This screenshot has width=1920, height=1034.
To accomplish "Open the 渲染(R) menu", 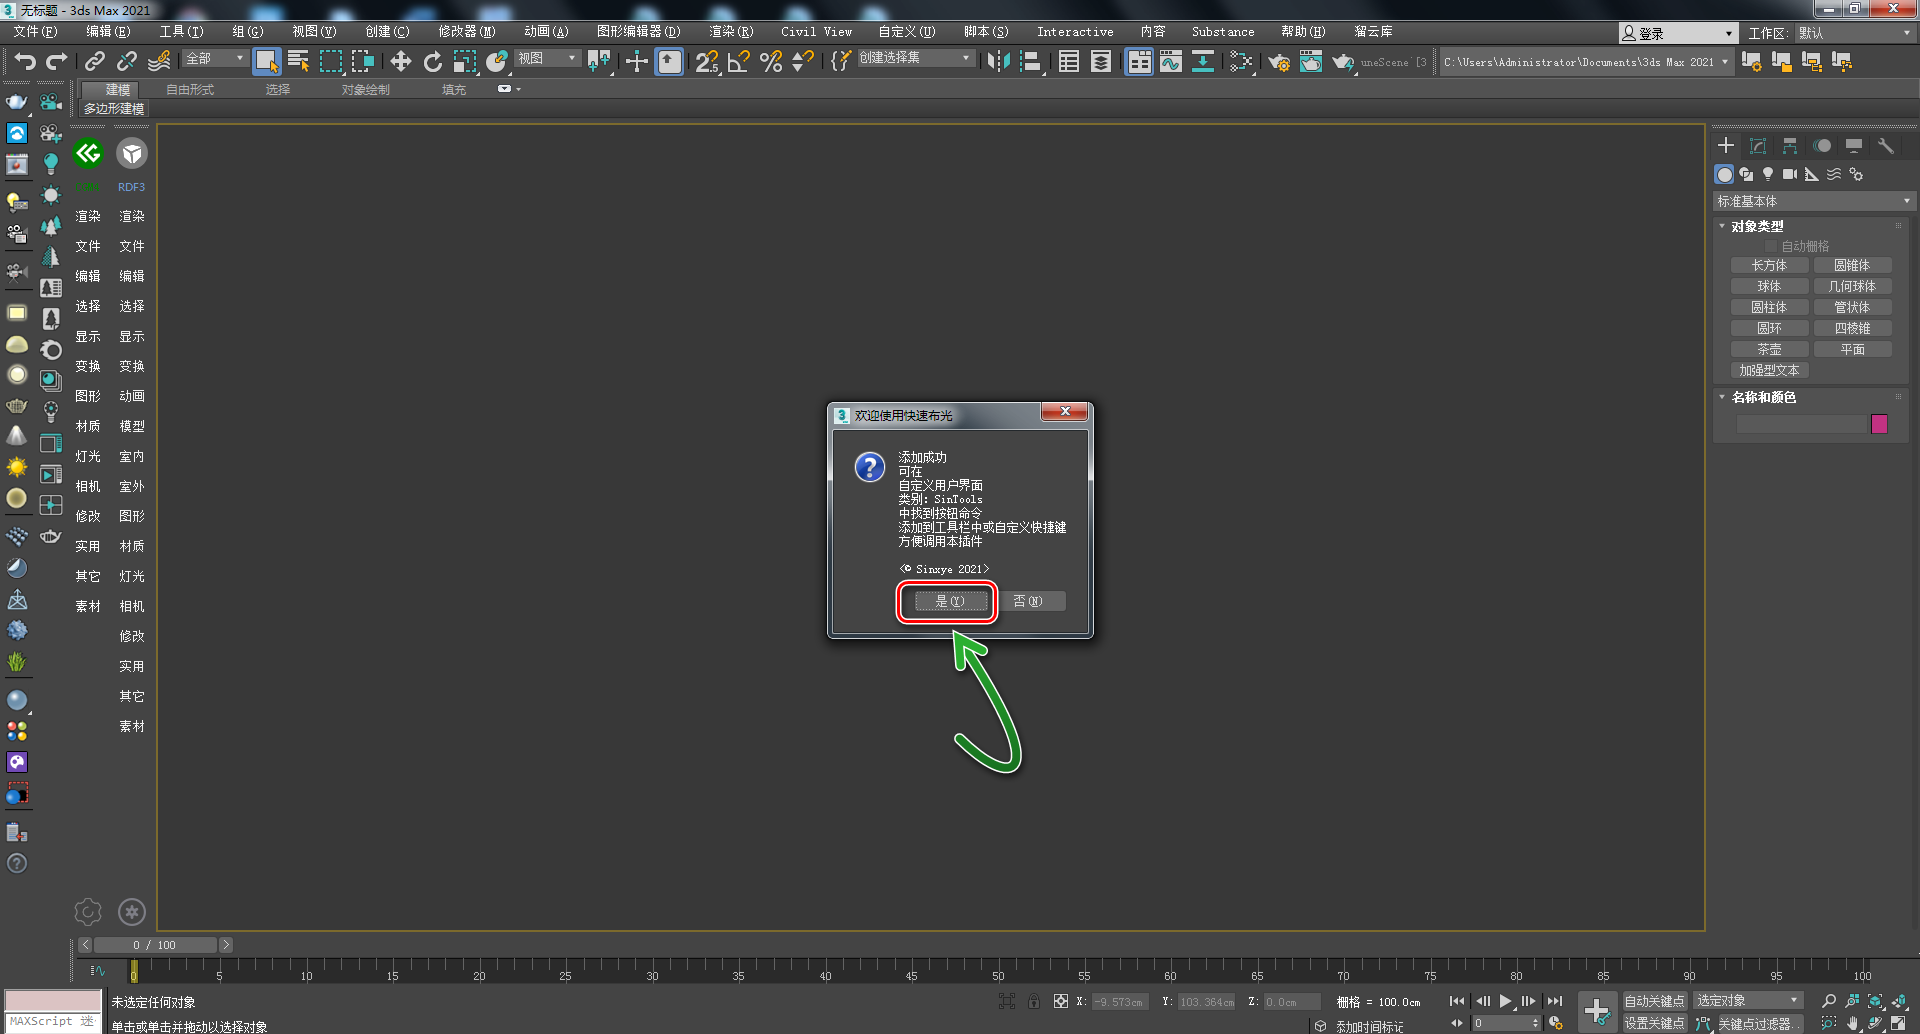I will click(x=730, y=32).
